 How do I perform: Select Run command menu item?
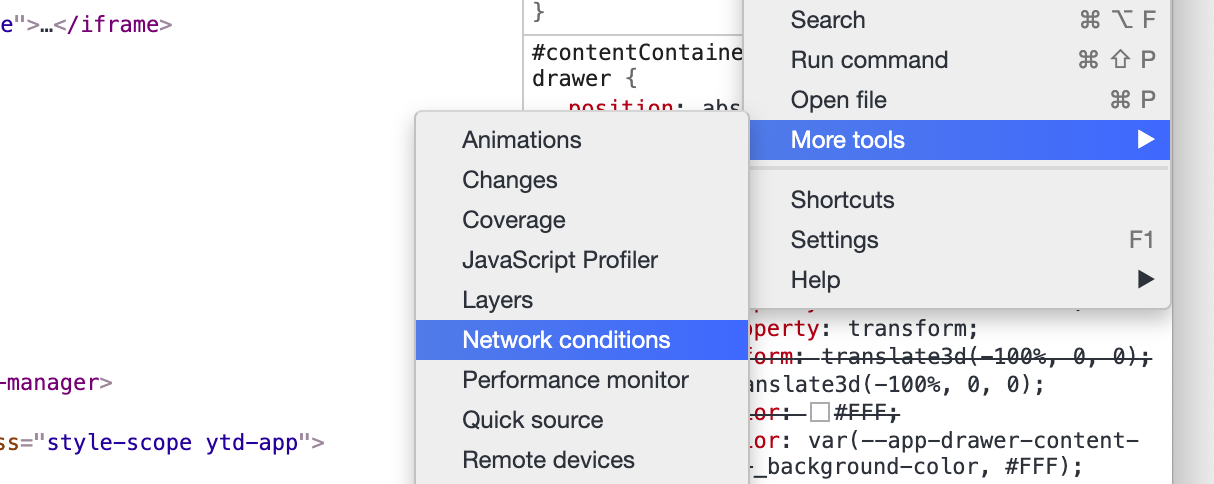[869, 60]
